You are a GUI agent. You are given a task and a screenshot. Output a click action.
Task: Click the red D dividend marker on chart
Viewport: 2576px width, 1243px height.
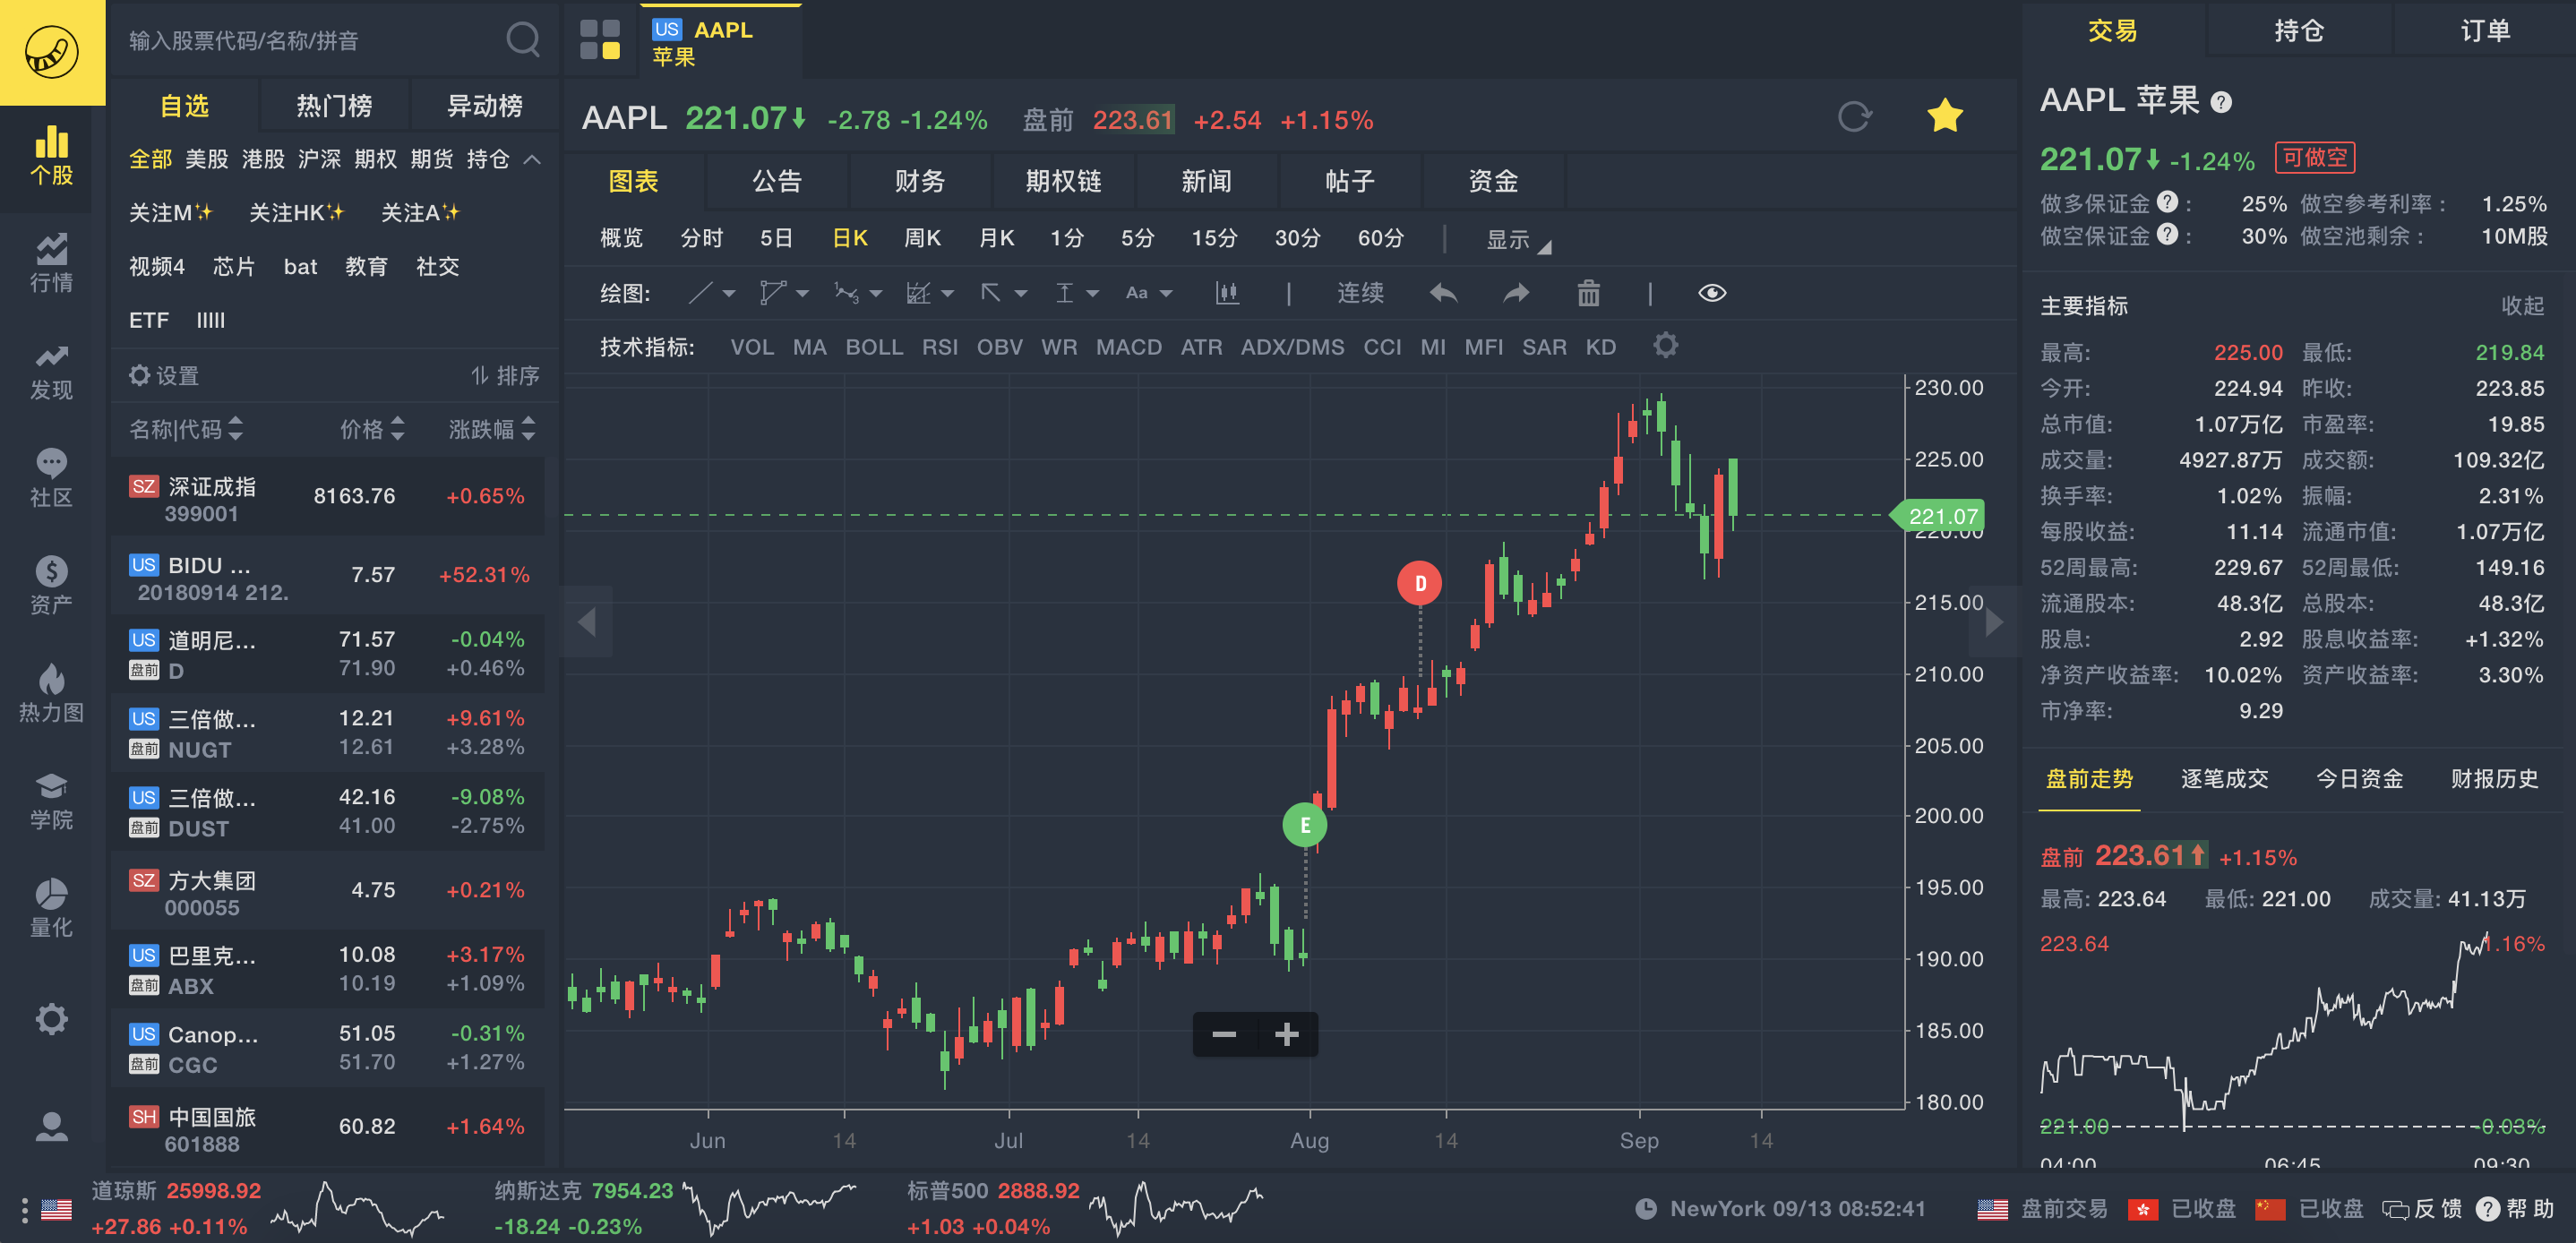(1419, 583)
